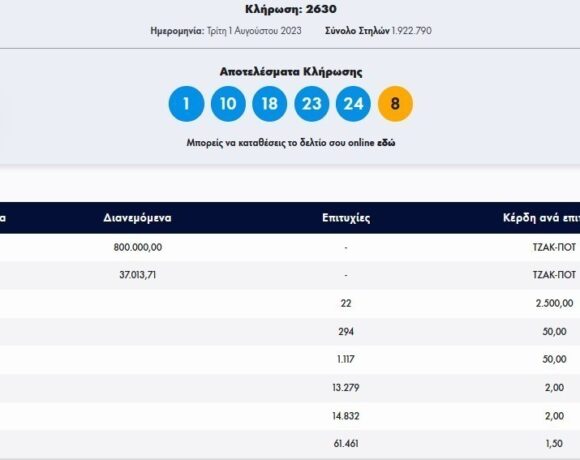Click the date 'Τρίτη 1 Αυγούστου 2023'
This screenshot has height=460, width=580.
click(x=254, y=31)
